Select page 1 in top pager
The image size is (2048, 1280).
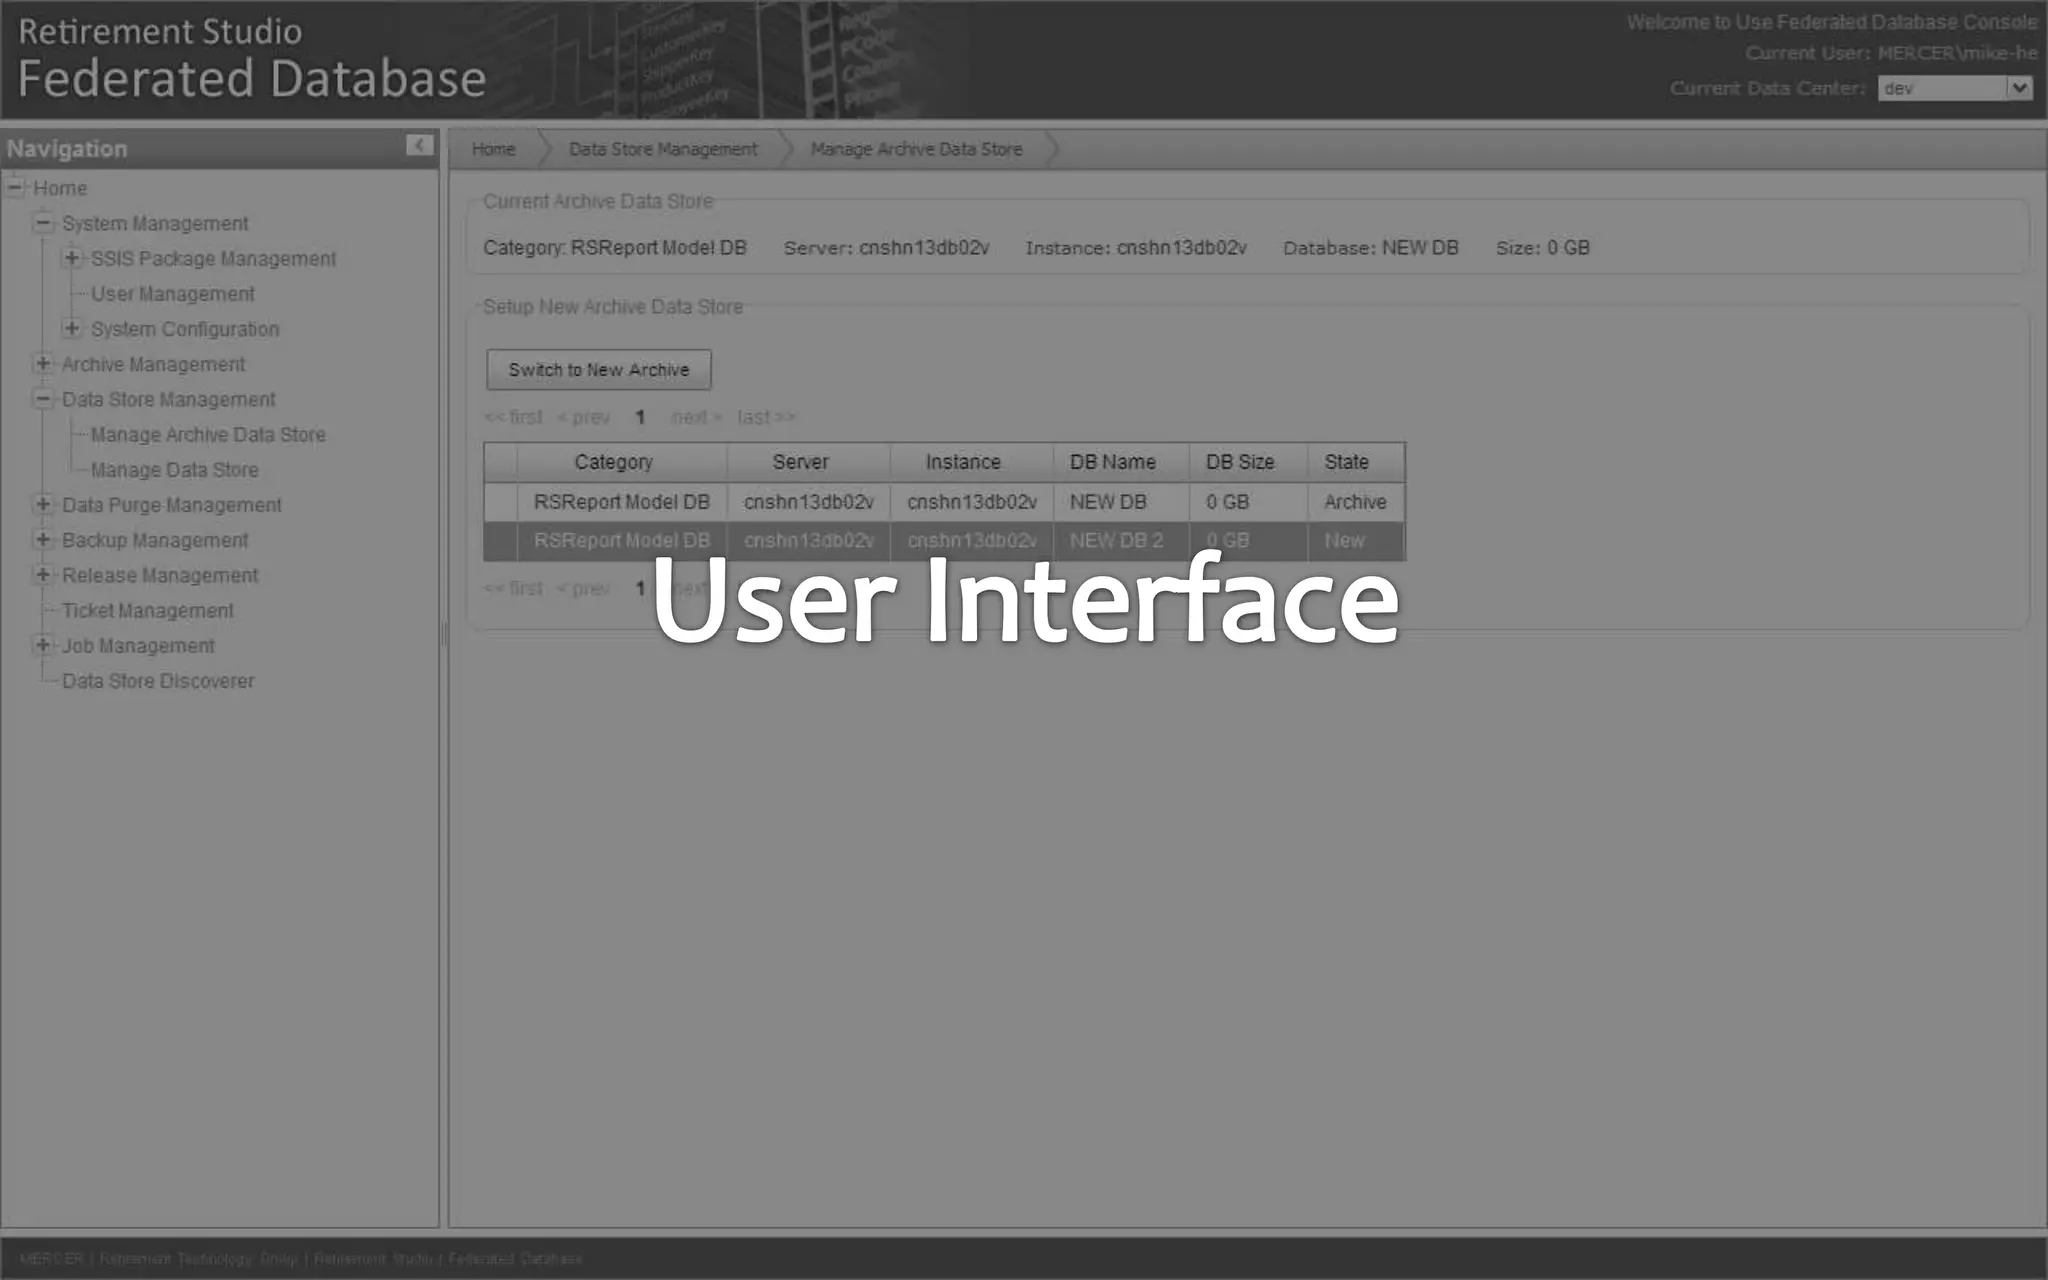(x=640, y=417)
